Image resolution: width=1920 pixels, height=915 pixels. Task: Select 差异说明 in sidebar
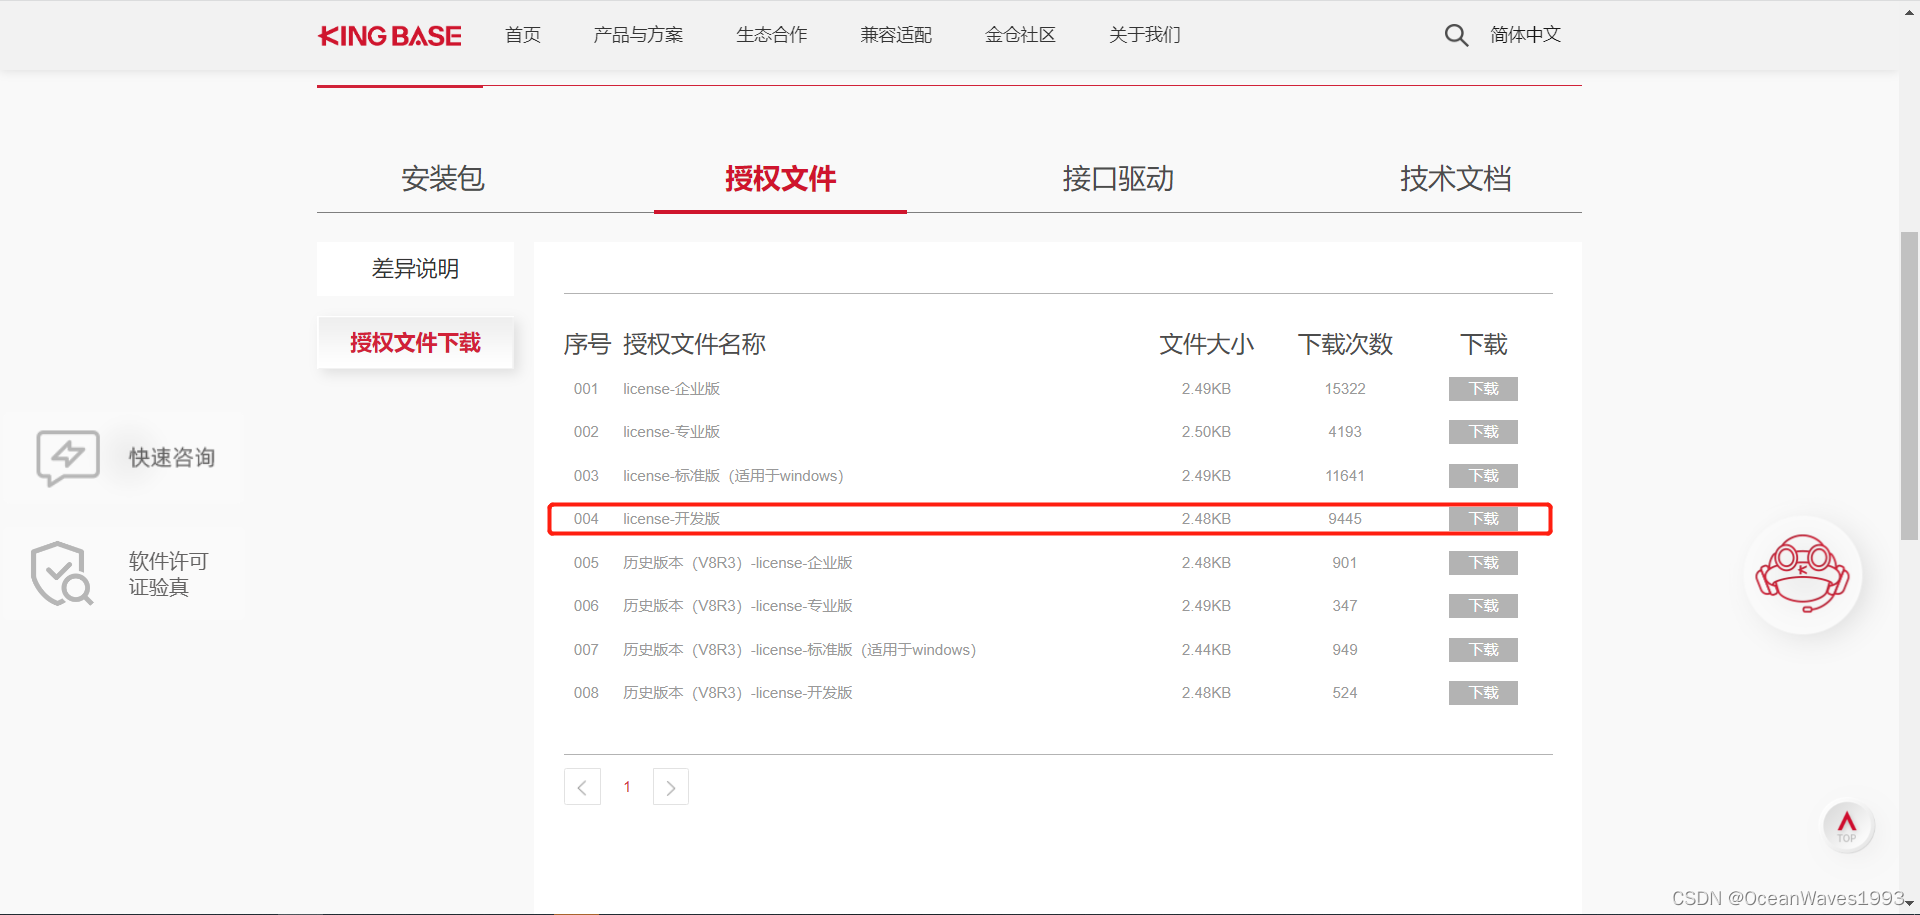click(x=415, y=269)
